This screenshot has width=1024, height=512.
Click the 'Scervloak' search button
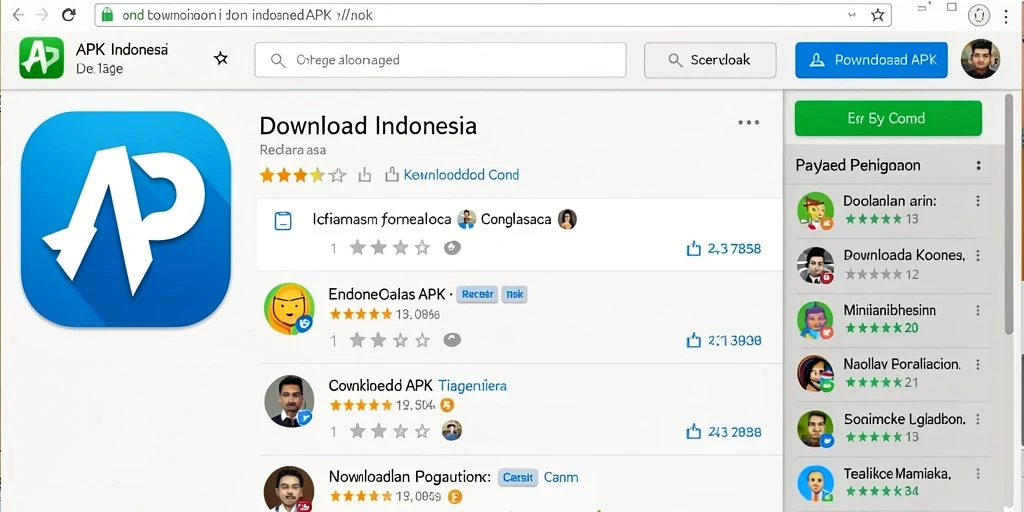click(710, 60)
